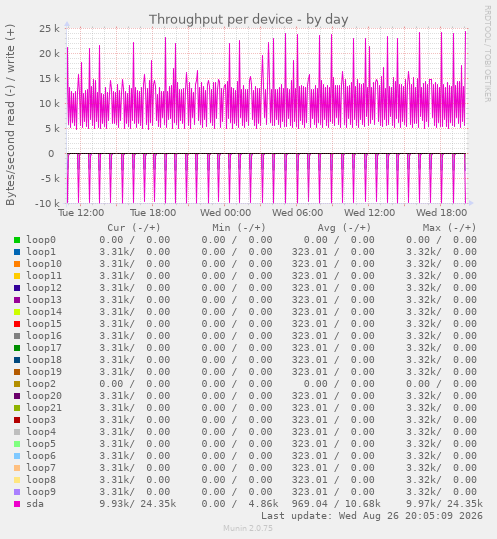Select the legend label loop5
The image size is (497, 539).
pos(41,444)
